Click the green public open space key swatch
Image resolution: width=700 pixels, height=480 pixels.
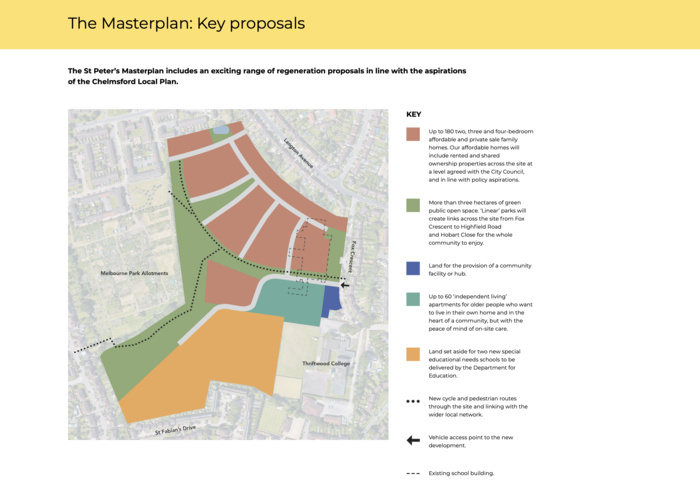coord(413,206)
